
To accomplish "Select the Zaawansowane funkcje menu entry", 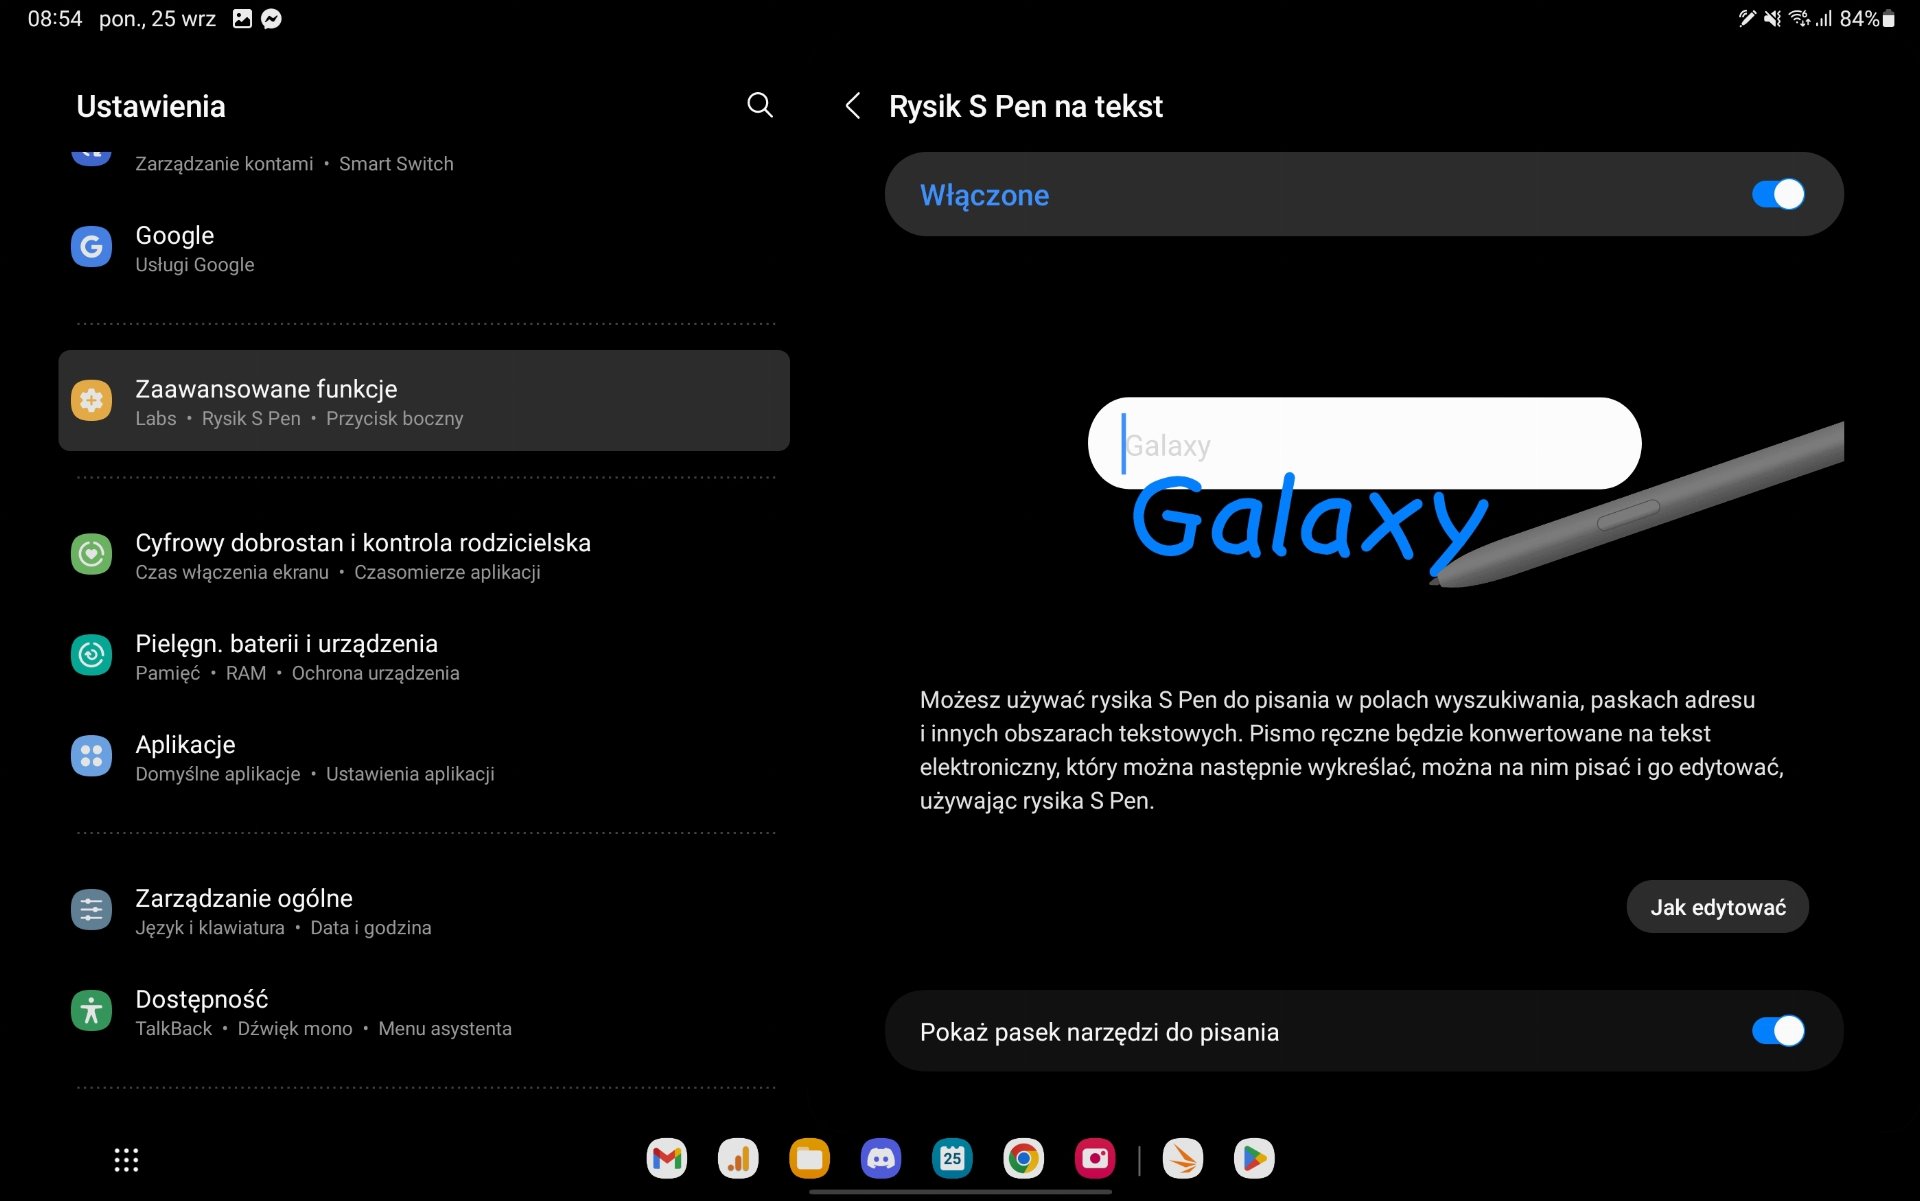I will coord(424,401).
